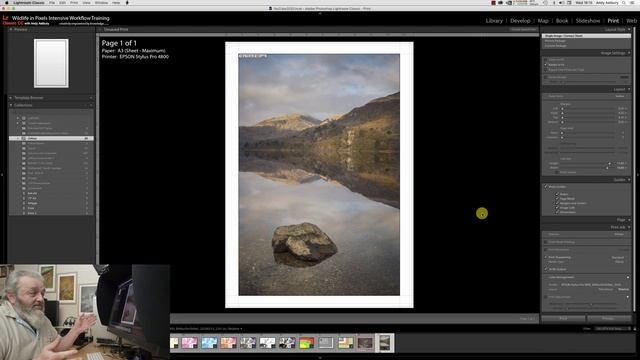The height and width of the screenshot is (360, 640).
Task: Choose Single Image / Contact Sheet layout style
Action: point(586,36)
